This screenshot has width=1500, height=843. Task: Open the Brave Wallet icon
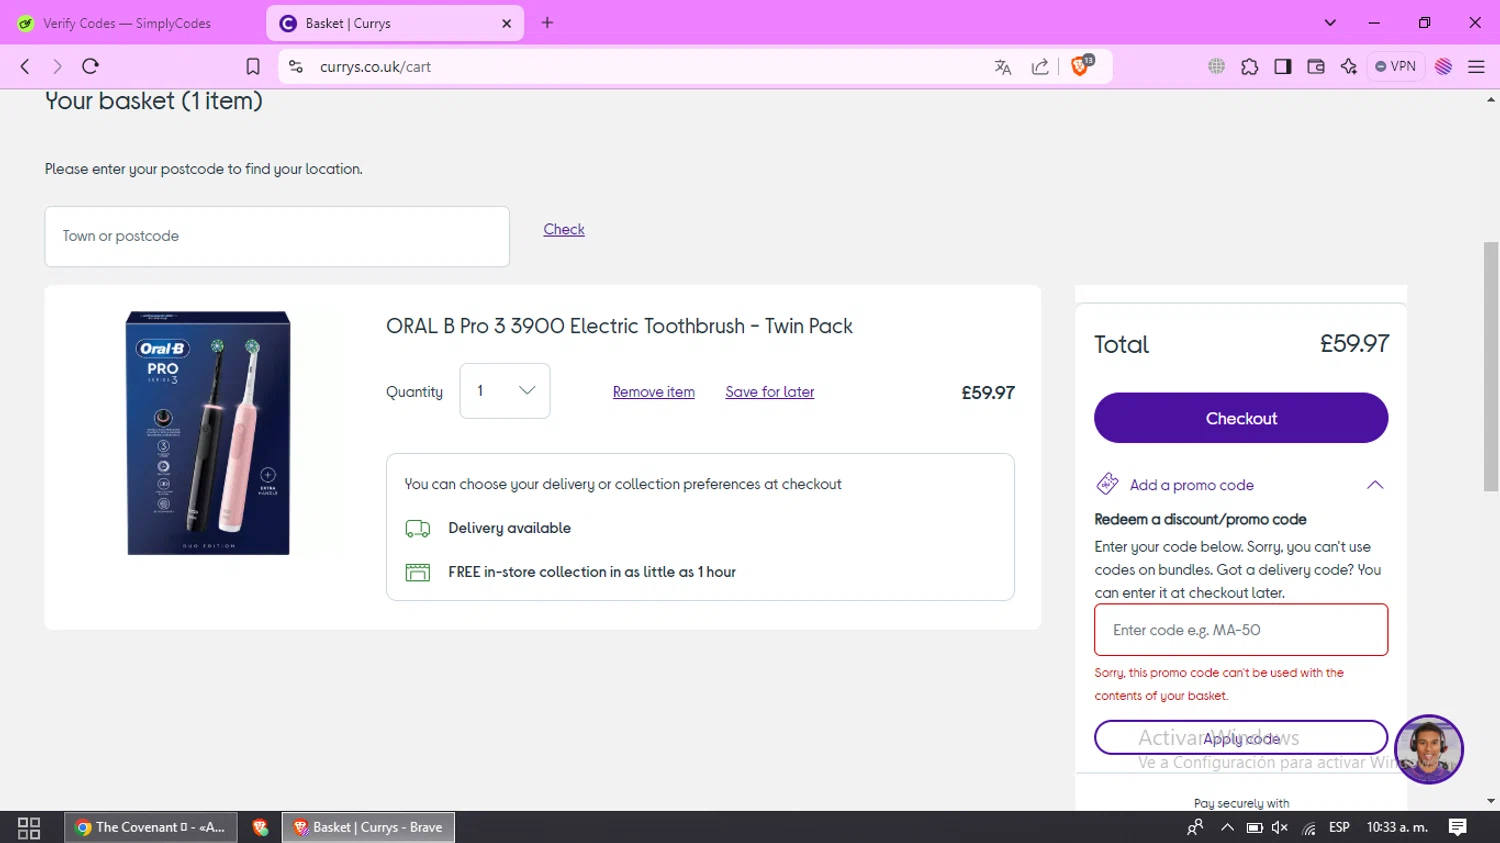pos(1316,66)
